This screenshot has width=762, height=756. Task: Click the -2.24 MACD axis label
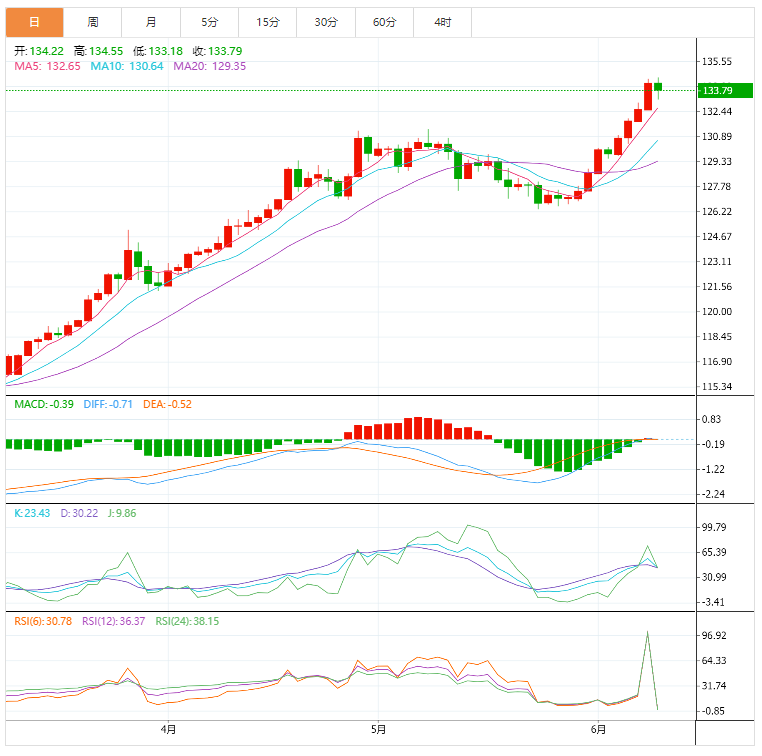coord(713,494)
